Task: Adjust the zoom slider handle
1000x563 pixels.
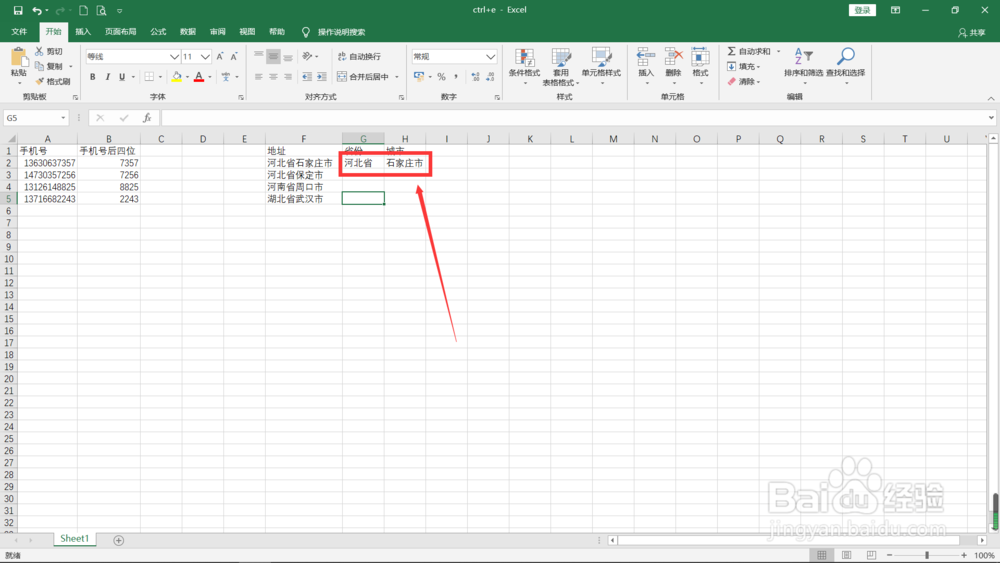Action: pyautogui.click(x=927, y=555)
